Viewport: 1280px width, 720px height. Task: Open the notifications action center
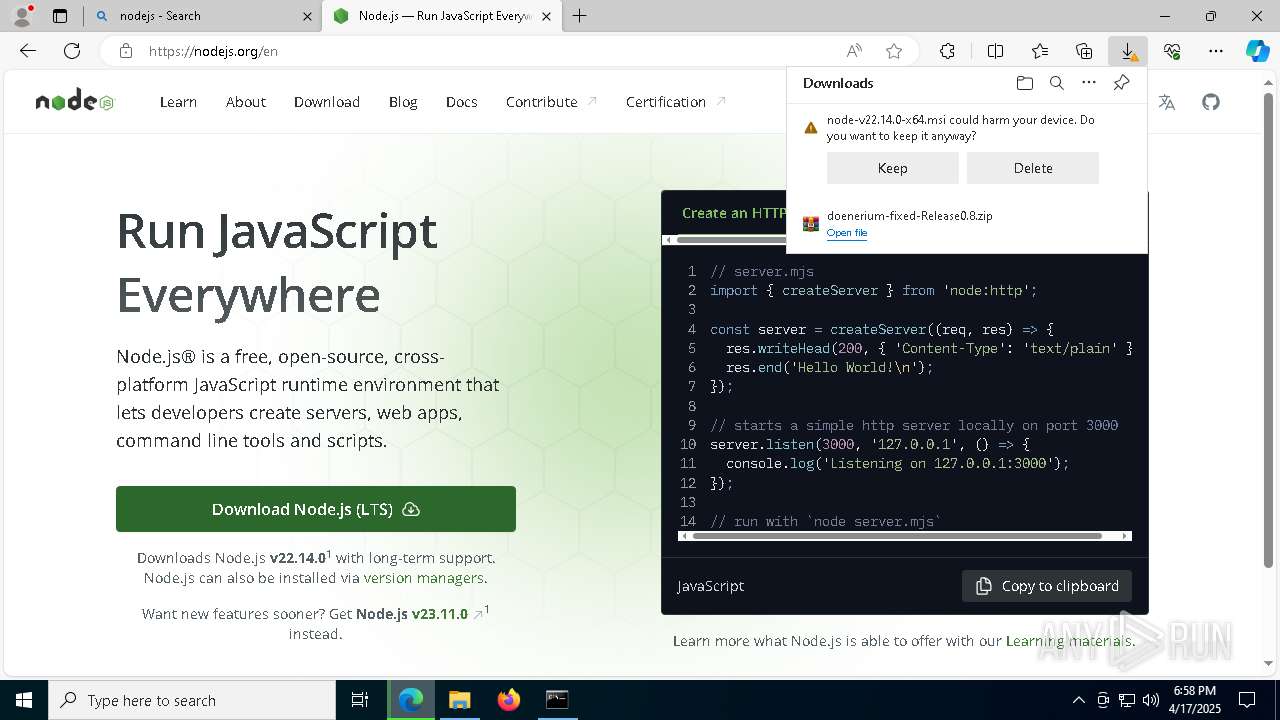[1247, 700]
